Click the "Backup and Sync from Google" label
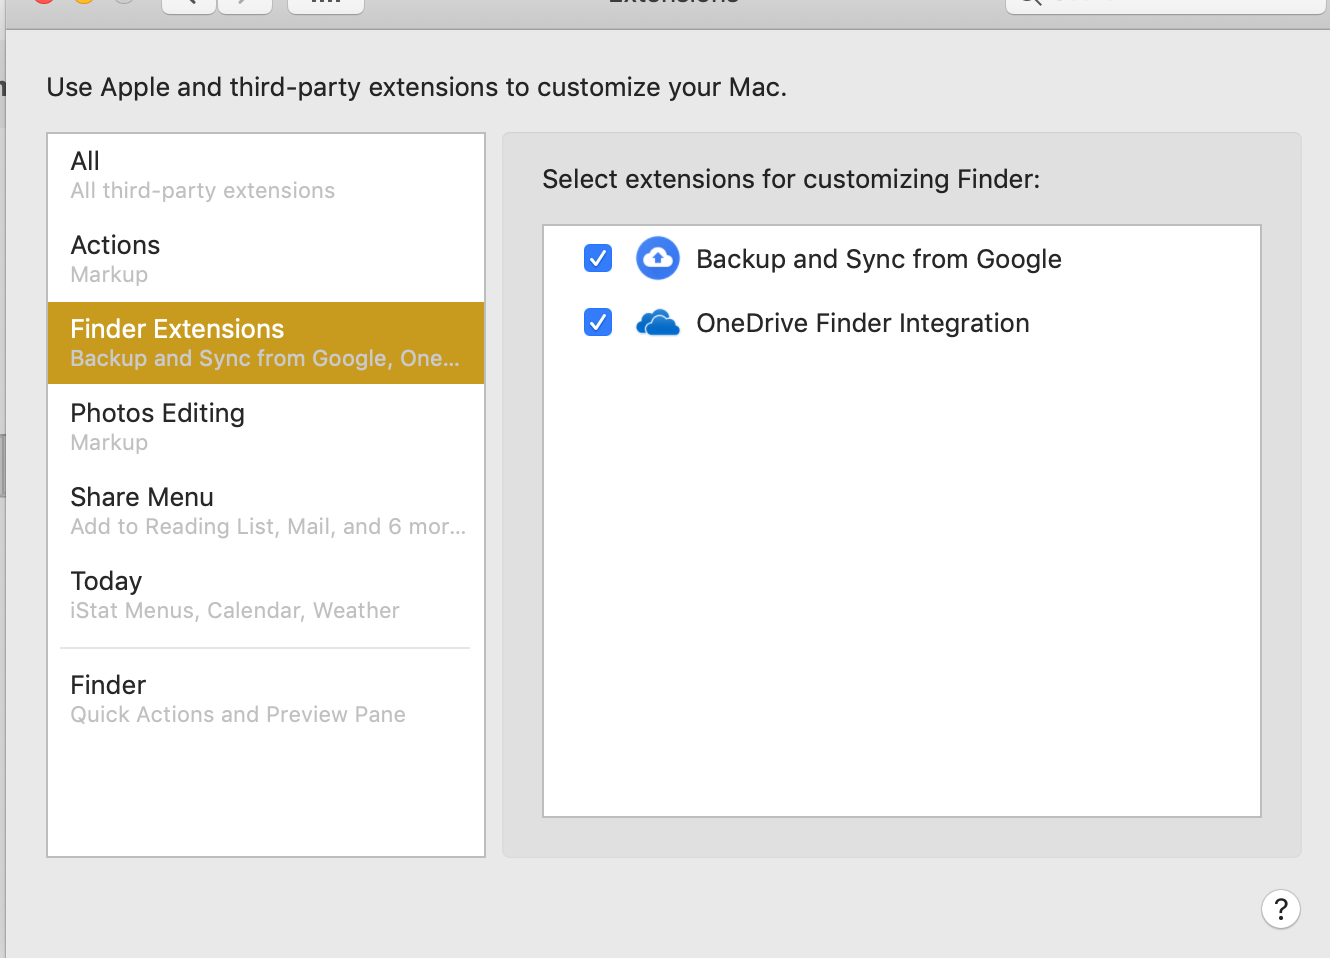 [879, 259]
